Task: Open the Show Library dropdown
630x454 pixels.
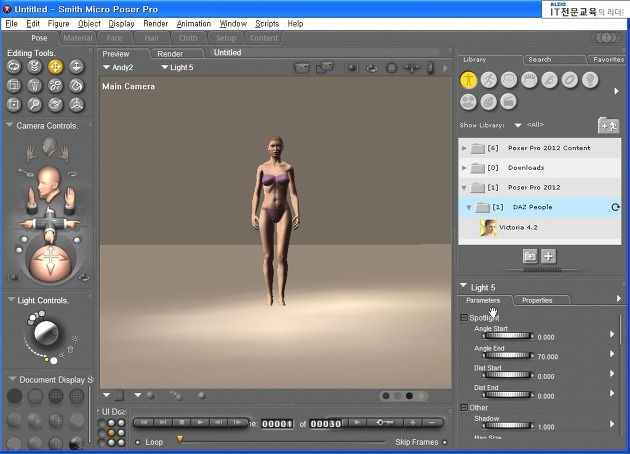Action: coord(518,125)
